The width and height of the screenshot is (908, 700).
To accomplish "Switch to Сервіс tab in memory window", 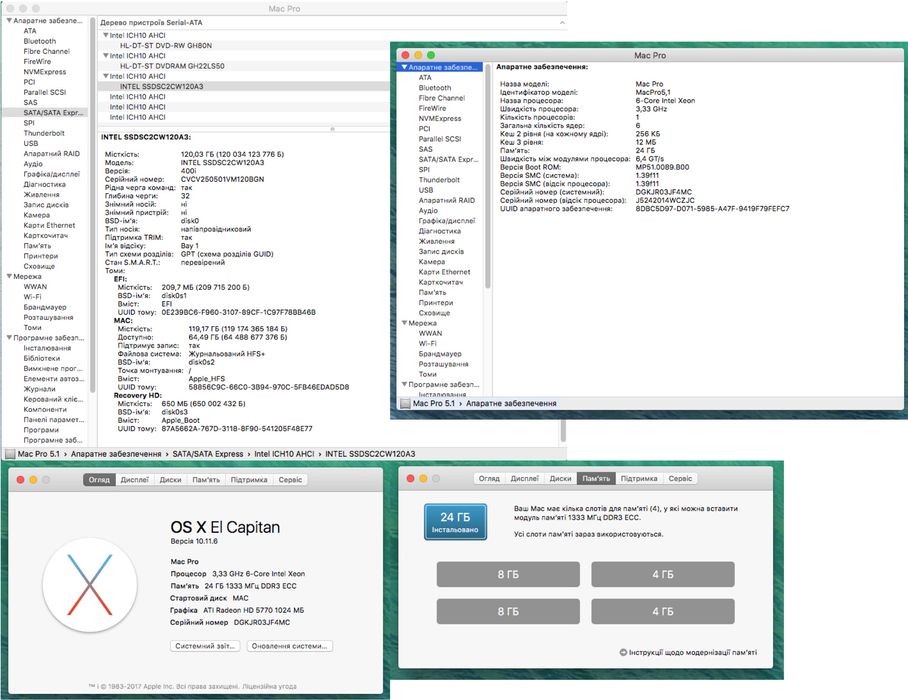I will 680,479.
